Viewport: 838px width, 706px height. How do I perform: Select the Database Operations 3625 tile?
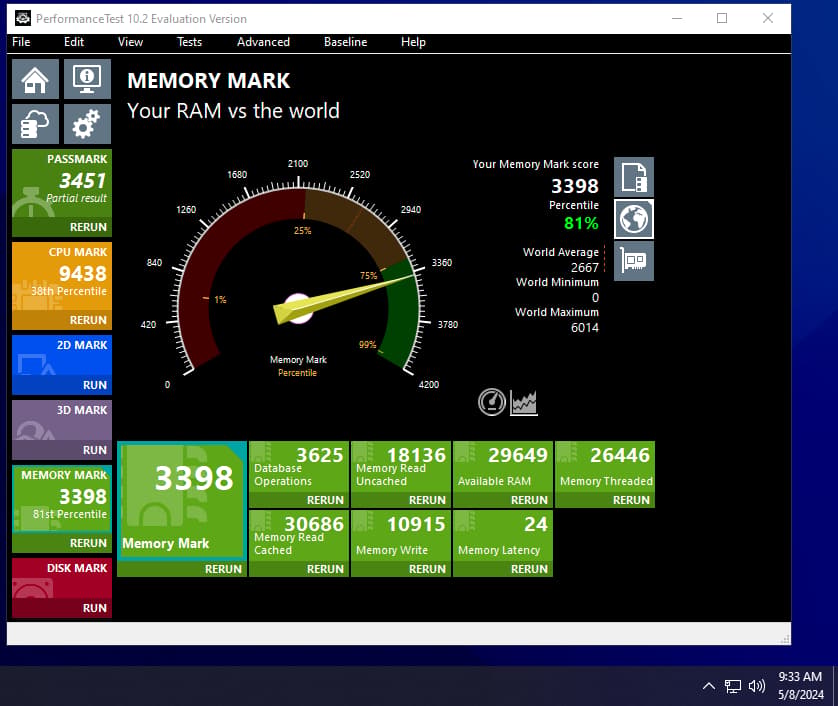299,467
